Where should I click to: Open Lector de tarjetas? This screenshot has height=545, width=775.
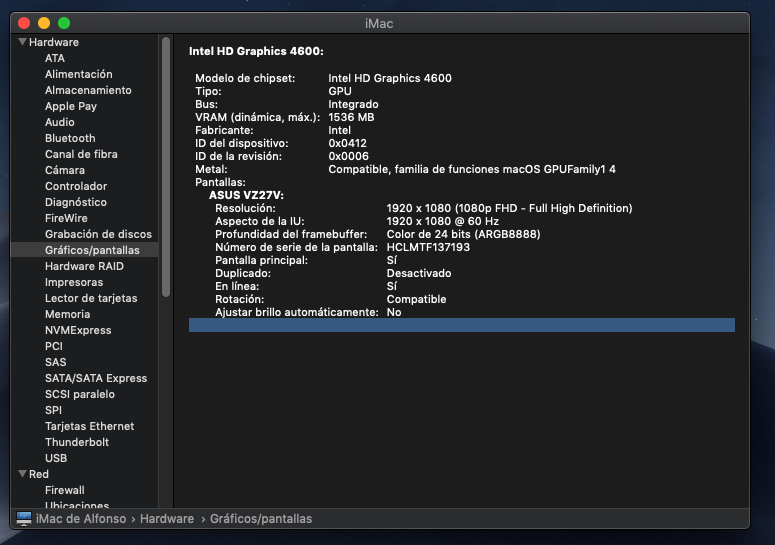[91, 298]
